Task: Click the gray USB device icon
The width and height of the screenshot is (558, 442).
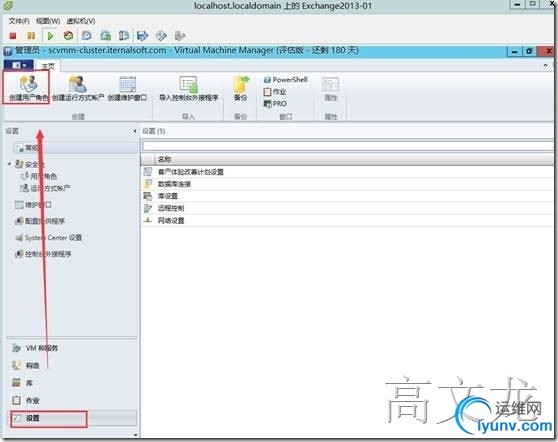Action: 180,36
